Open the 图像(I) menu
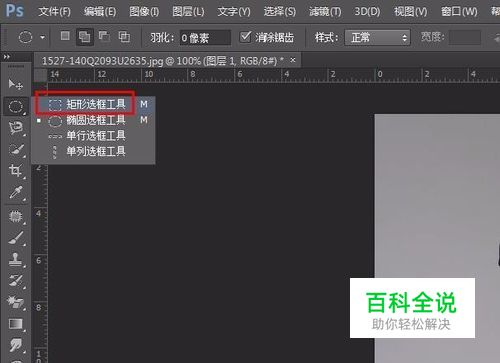Image resolution: width=500 pixels, height=363 pixels. click(x=144, y=12)
